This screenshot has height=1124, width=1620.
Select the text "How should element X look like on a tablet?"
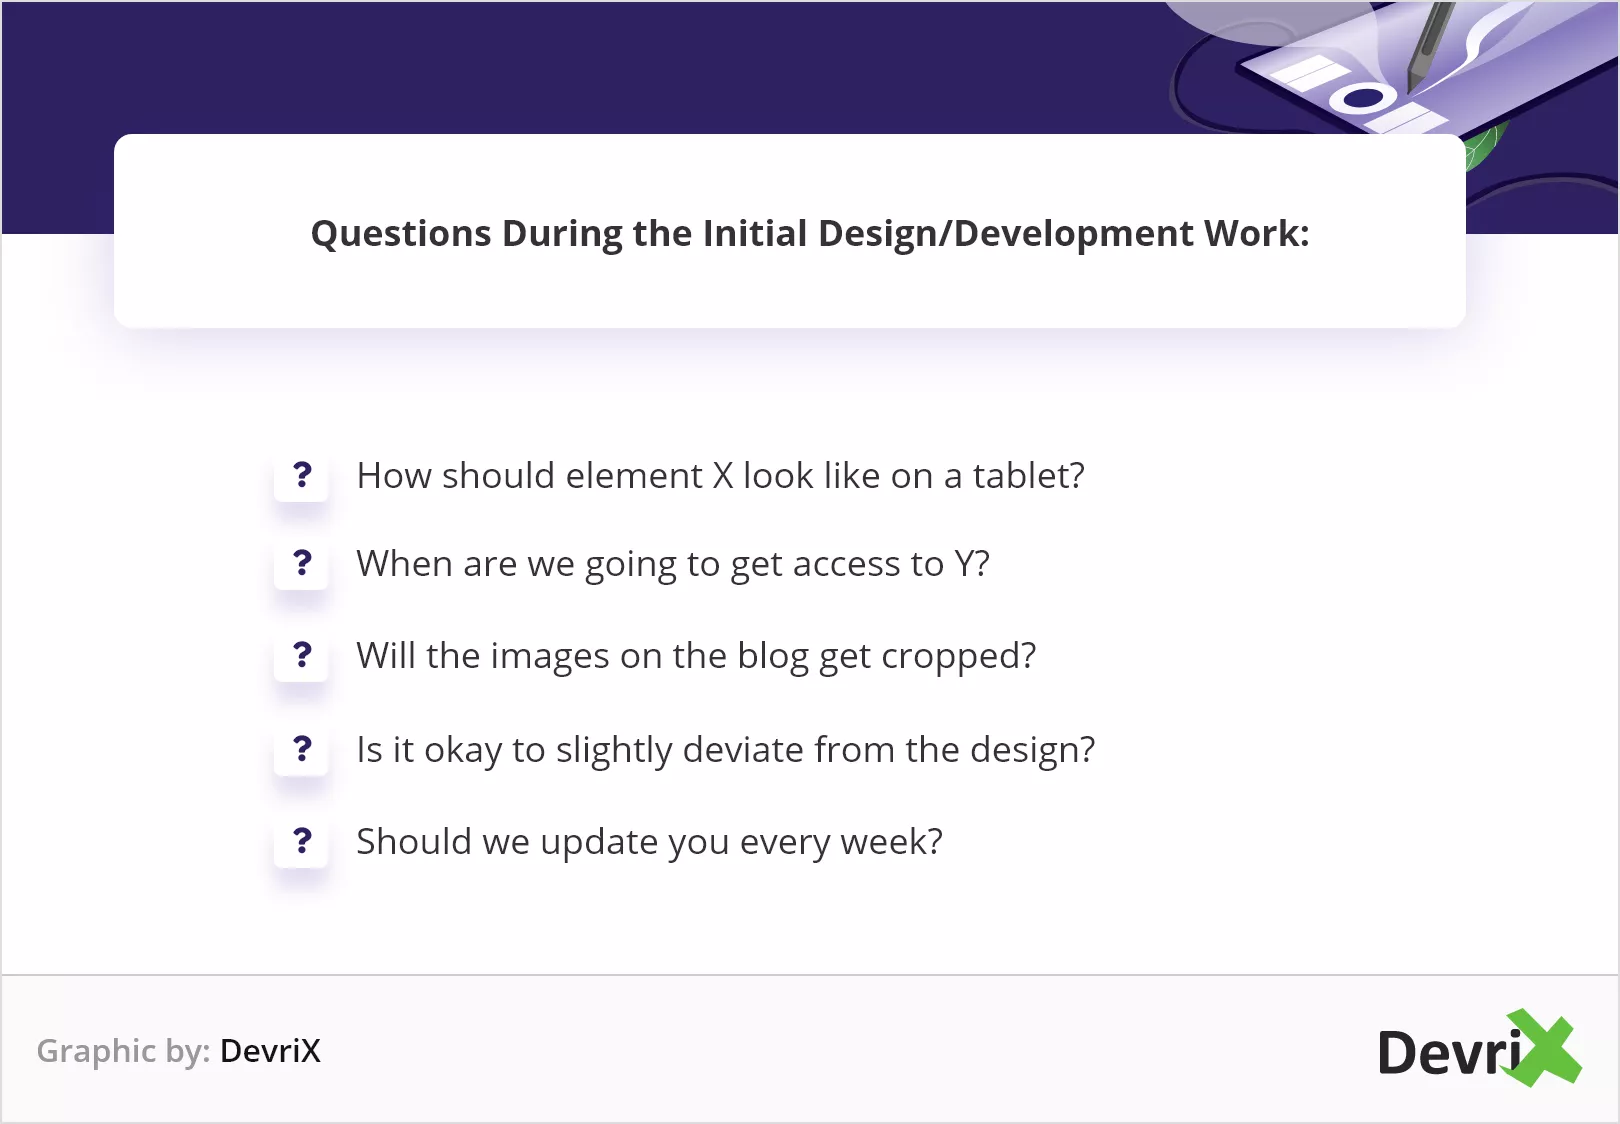point(720,476)
